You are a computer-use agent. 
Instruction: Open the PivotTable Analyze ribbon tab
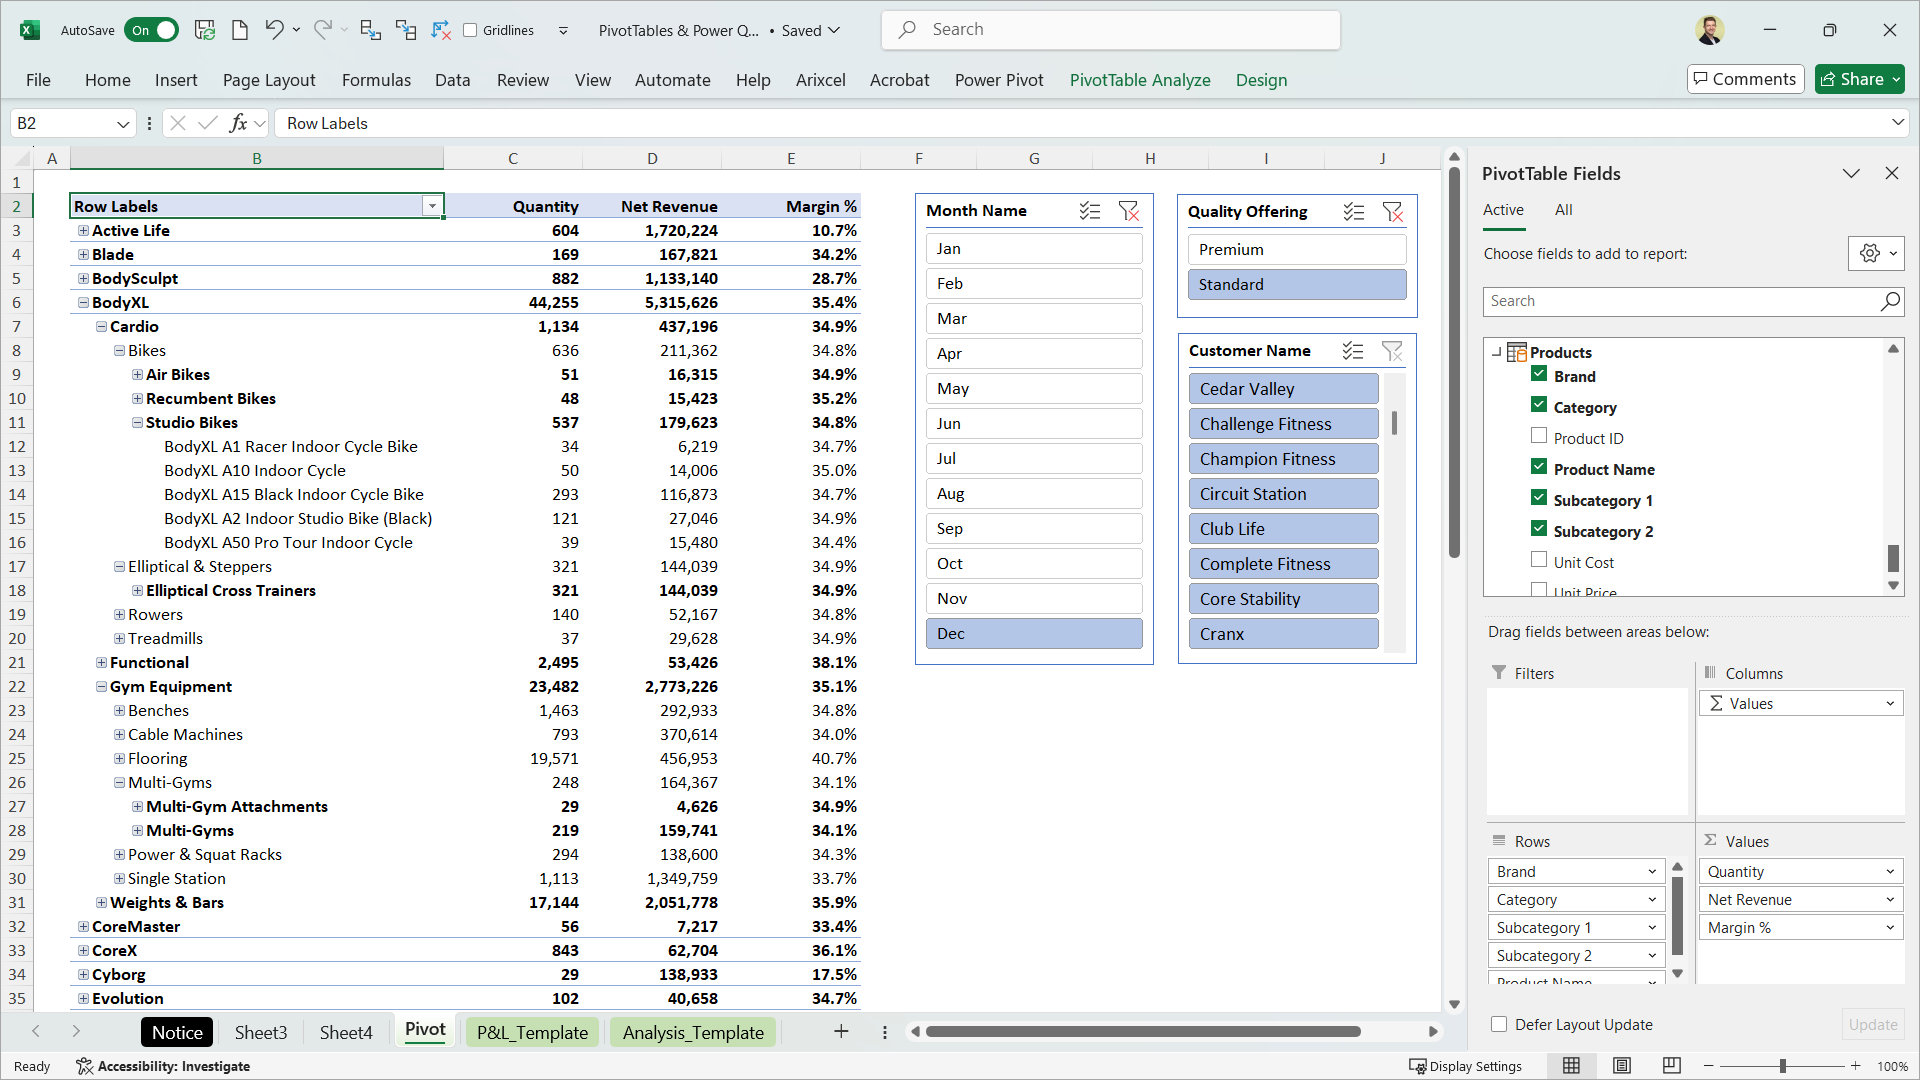1140,80
